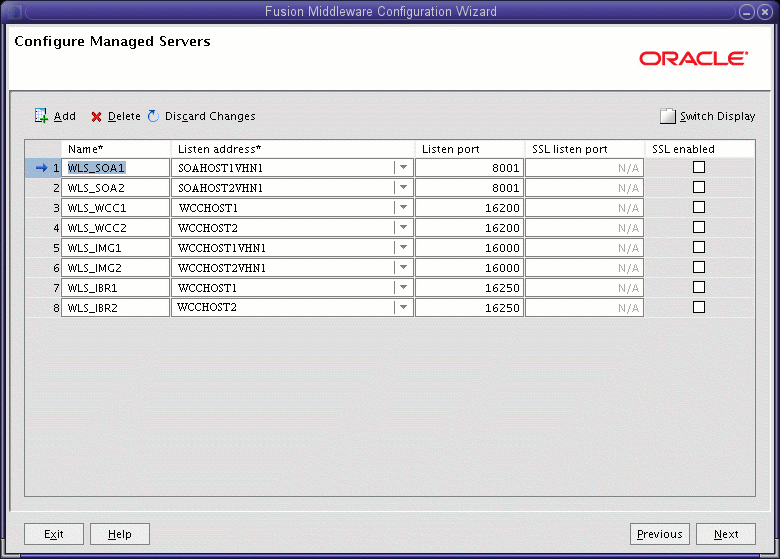Screen dimensions: 780x559
Task: Click SOAHOST2VHN1 listen address text
Action: (x=220, y=188)
